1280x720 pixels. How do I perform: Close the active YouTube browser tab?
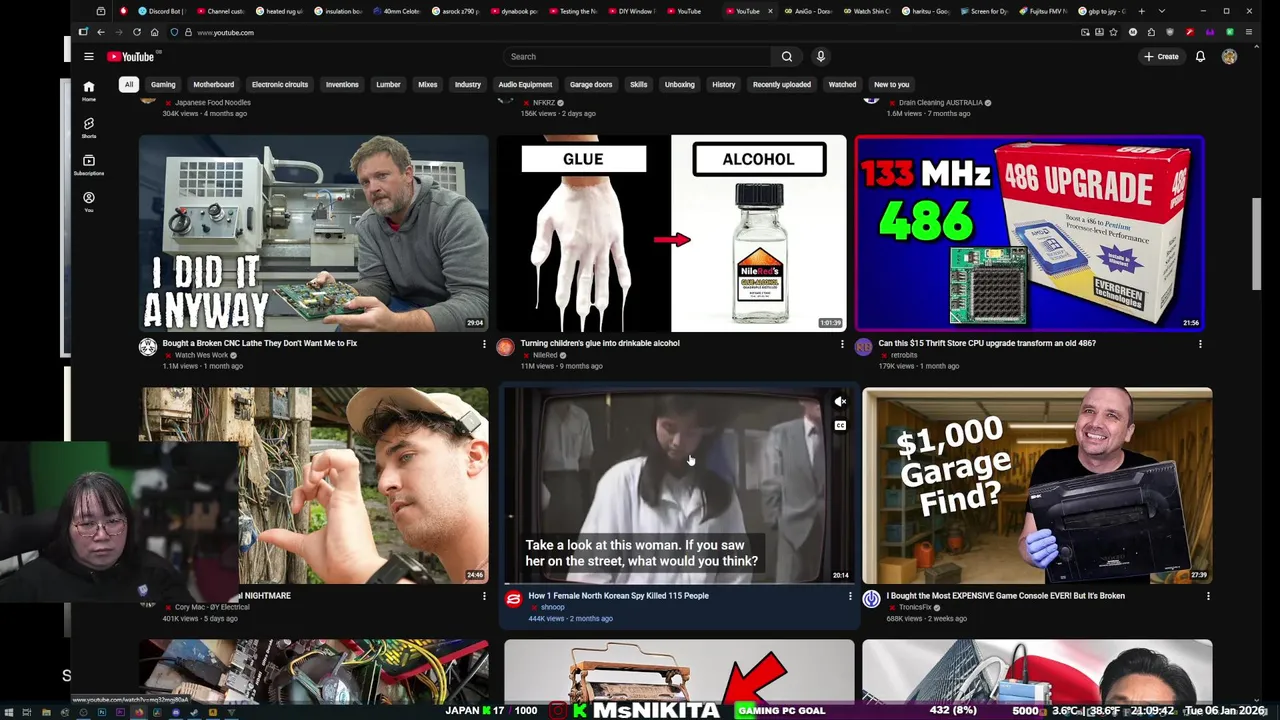click(770, 11)
